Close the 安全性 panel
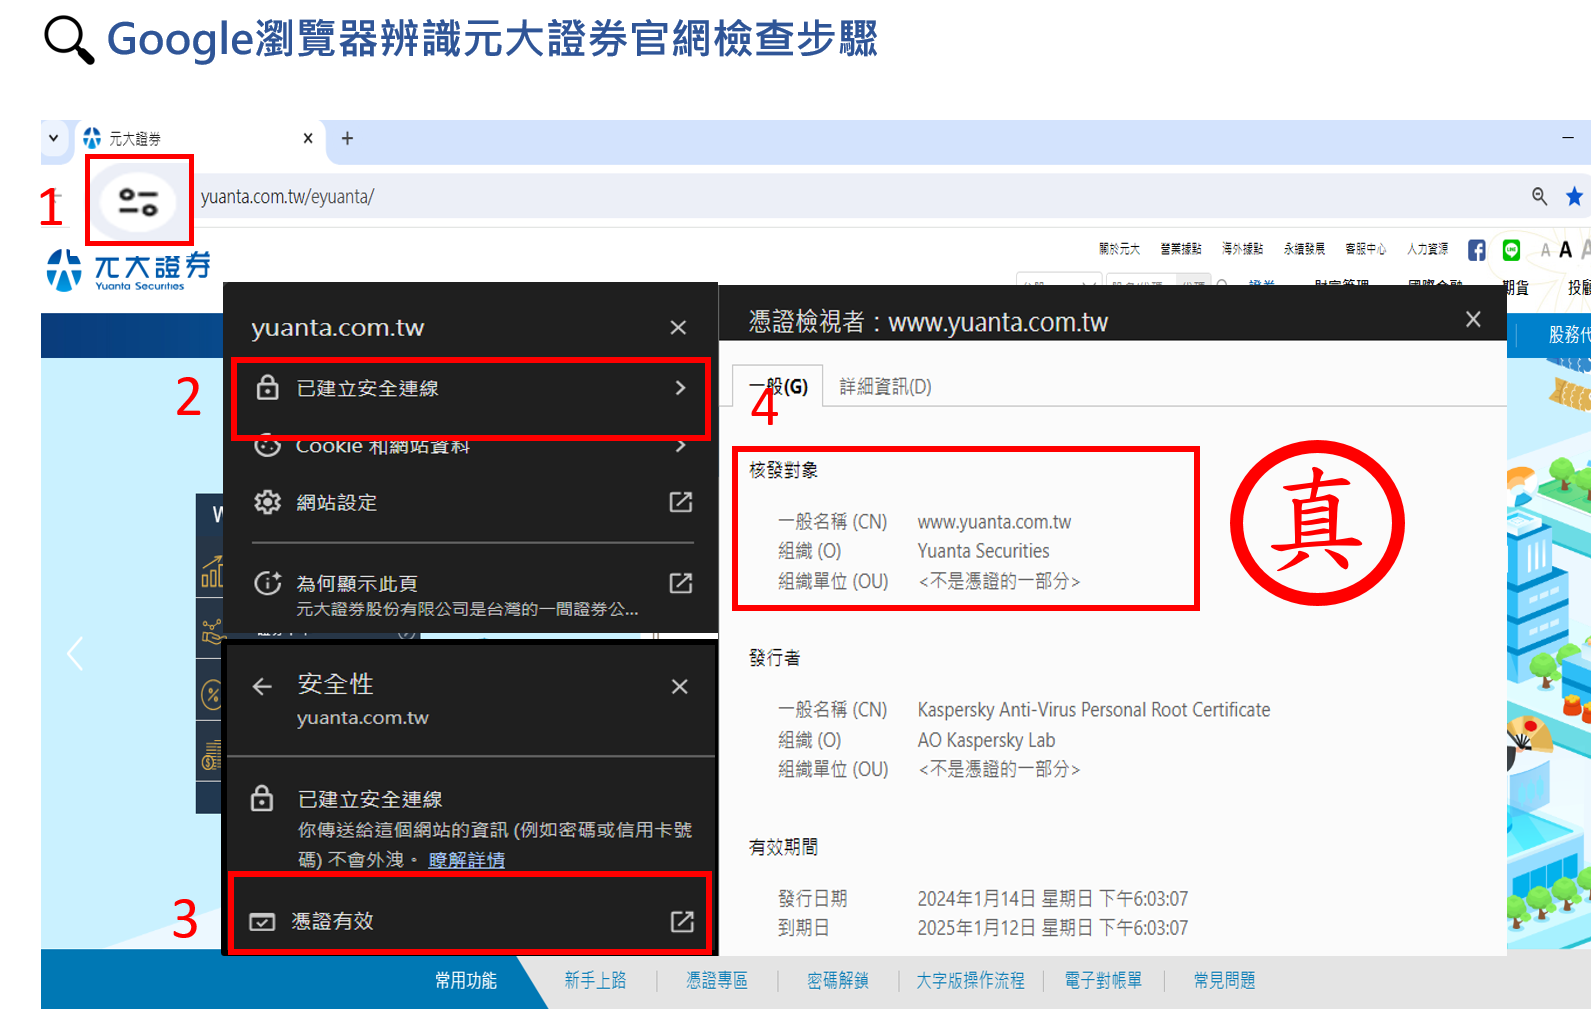Screen dimensions: 1591x1009 click(x=679, y=686)
